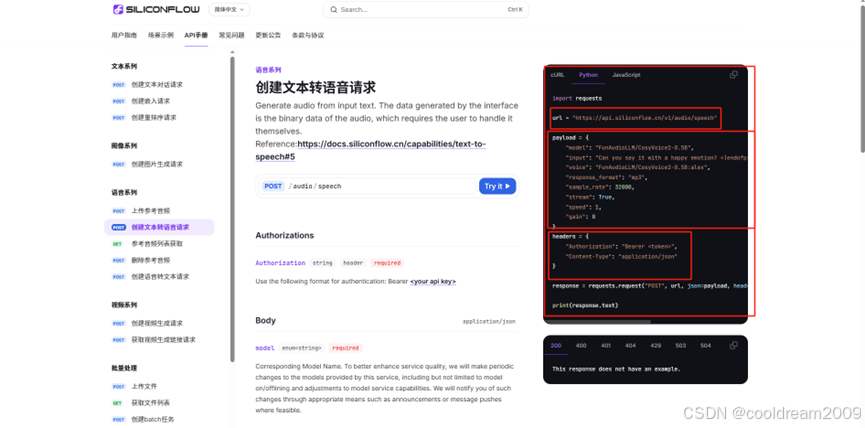The height and width of the screenshot is (428, 865).
Task: Open the docs.siliconflow.cn text-to-speech reference link
Action: (x=370, y=150)
